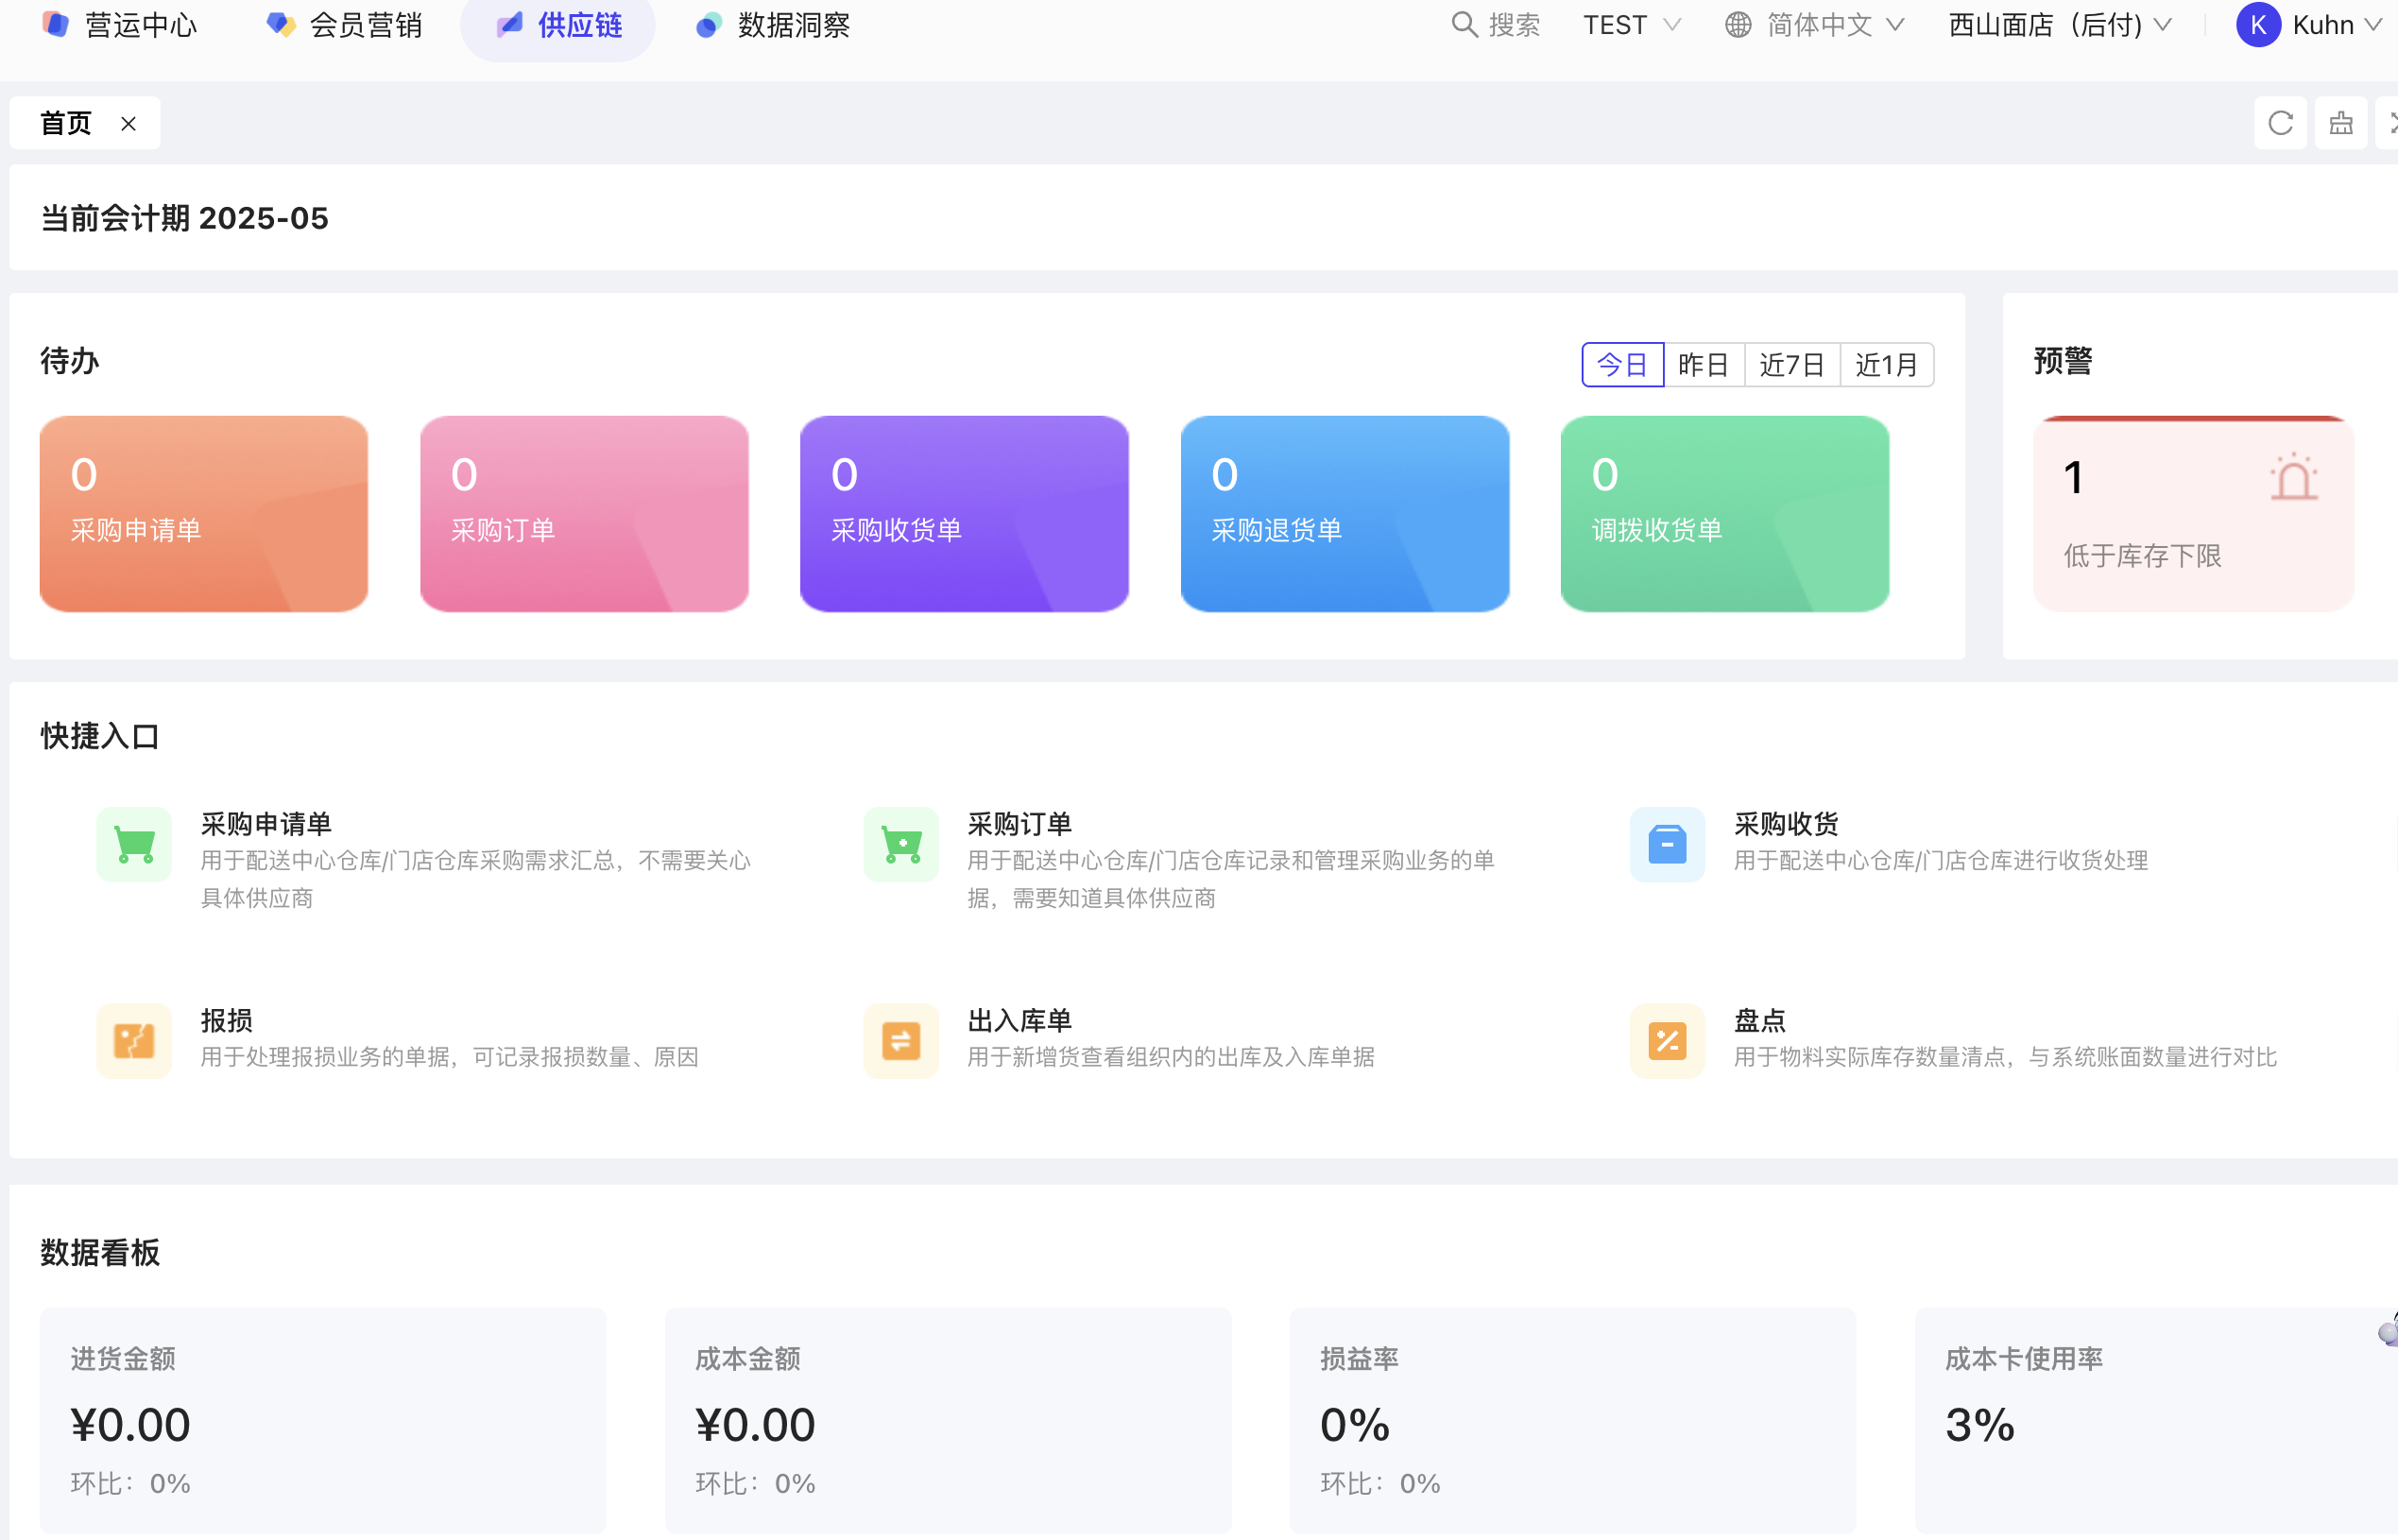
Task: Choose the 近1月 time range
Action: (1886, 365)
